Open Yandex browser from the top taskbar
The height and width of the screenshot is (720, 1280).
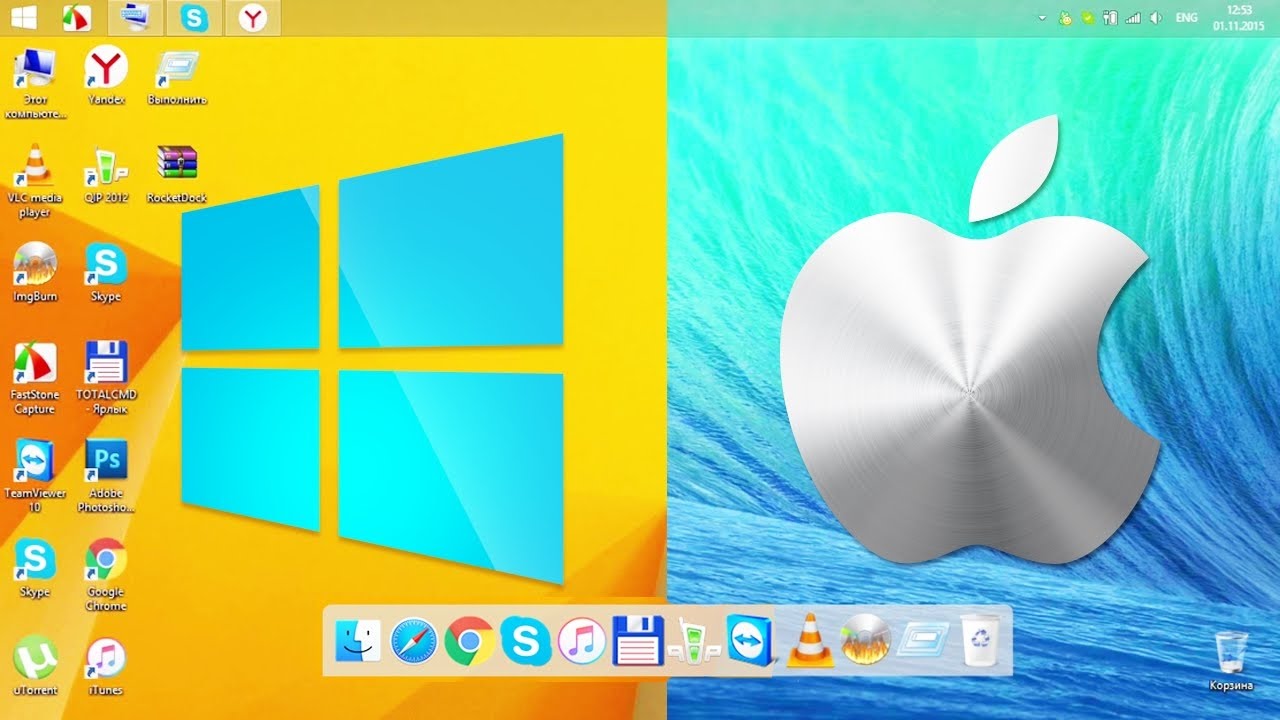(x=253, y=17)
